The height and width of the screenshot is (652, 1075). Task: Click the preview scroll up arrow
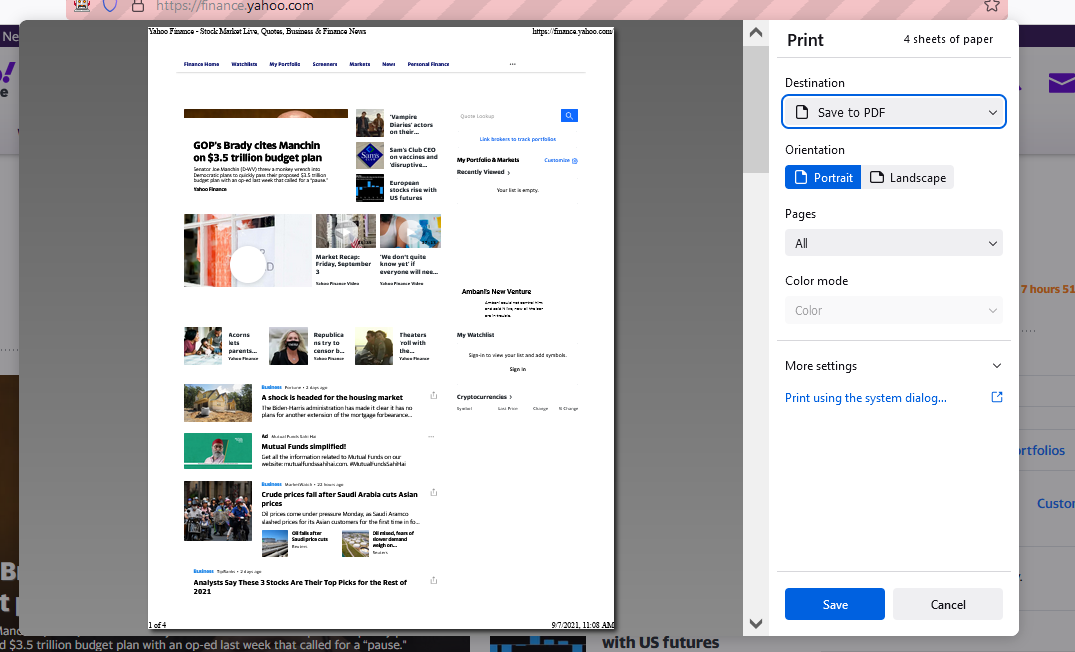[756, 32]
